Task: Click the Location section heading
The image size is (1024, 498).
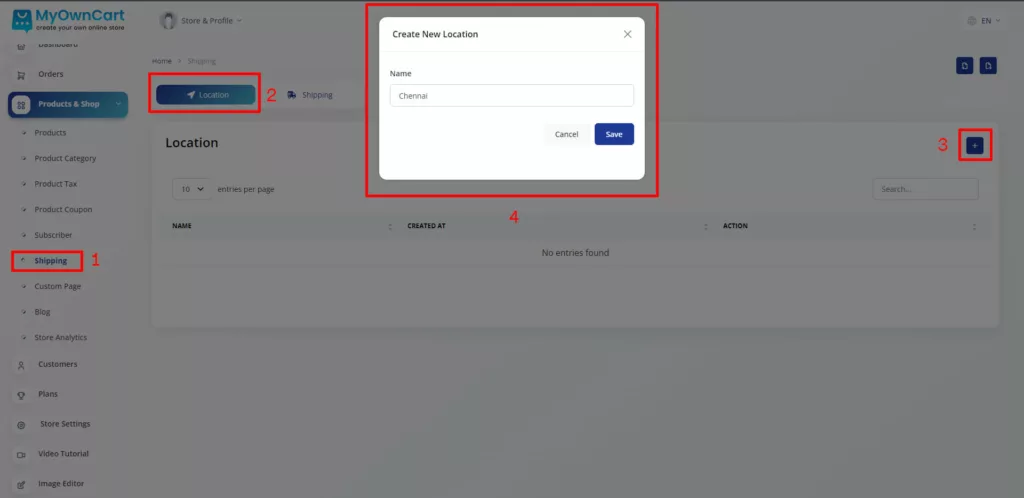Action: pos(192,143)
